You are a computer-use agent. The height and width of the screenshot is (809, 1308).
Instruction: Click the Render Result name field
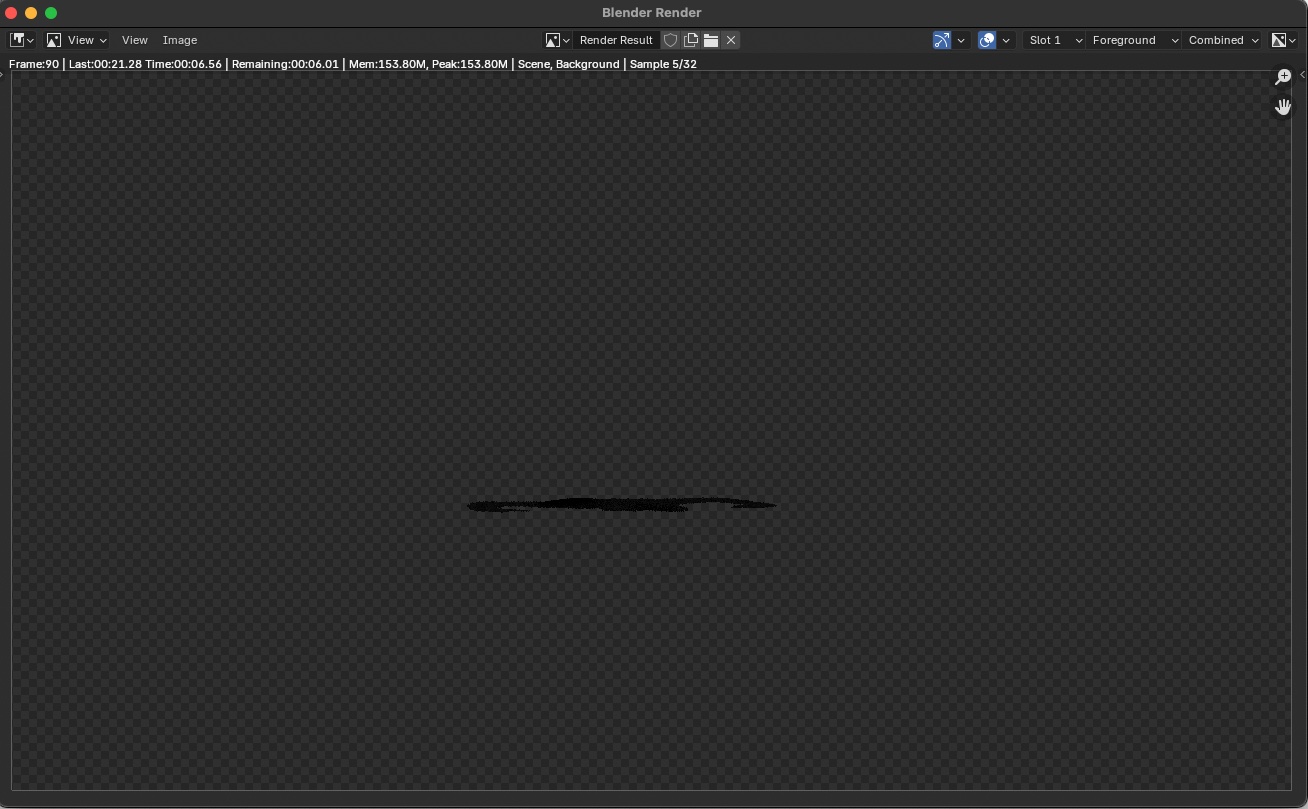[x=616, y=40]
